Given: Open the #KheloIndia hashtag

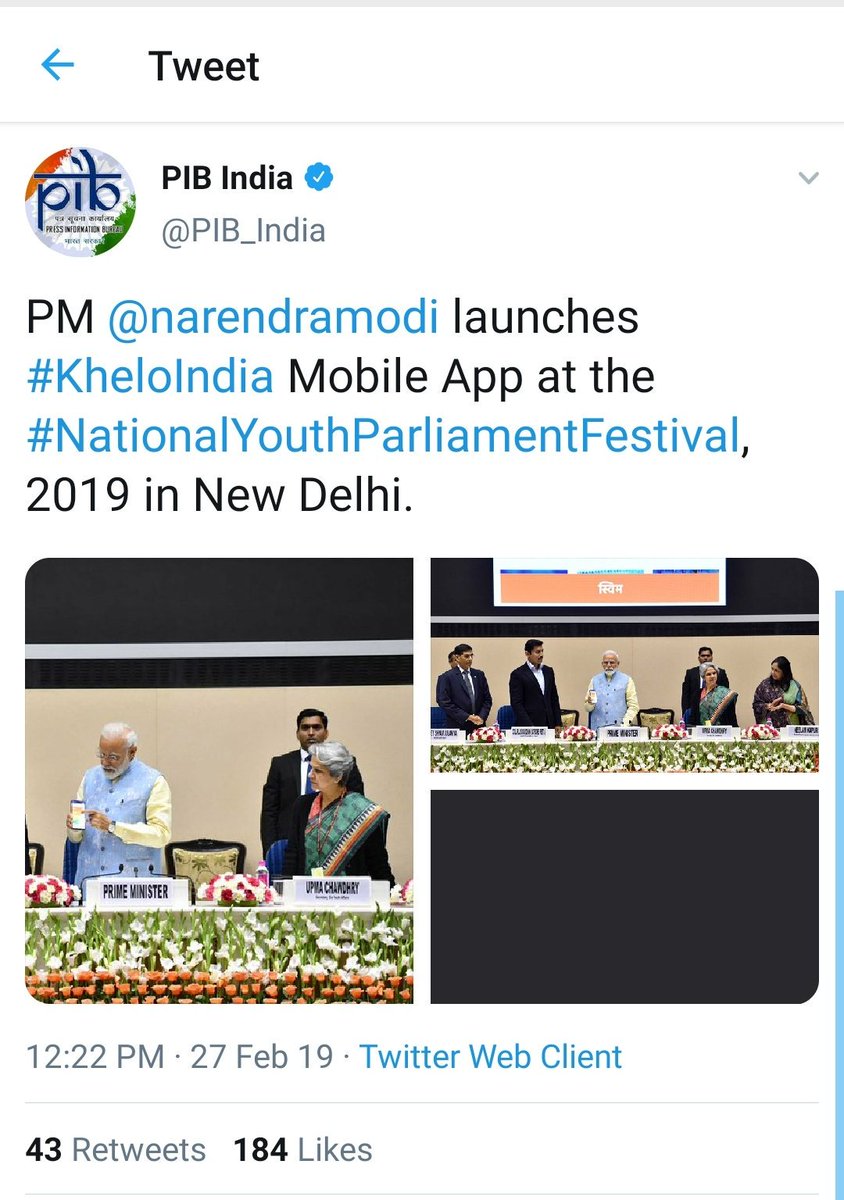Looking at the screenshot, I should 150,377.
